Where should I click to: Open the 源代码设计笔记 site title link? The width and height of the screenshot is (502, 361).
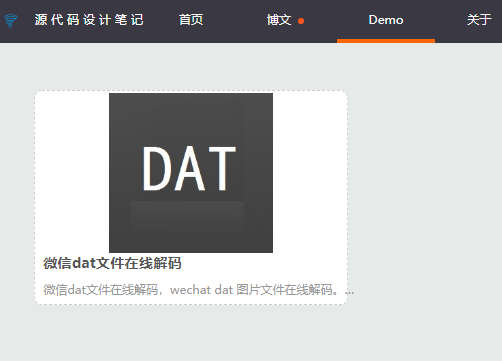[x=89, y=20]
